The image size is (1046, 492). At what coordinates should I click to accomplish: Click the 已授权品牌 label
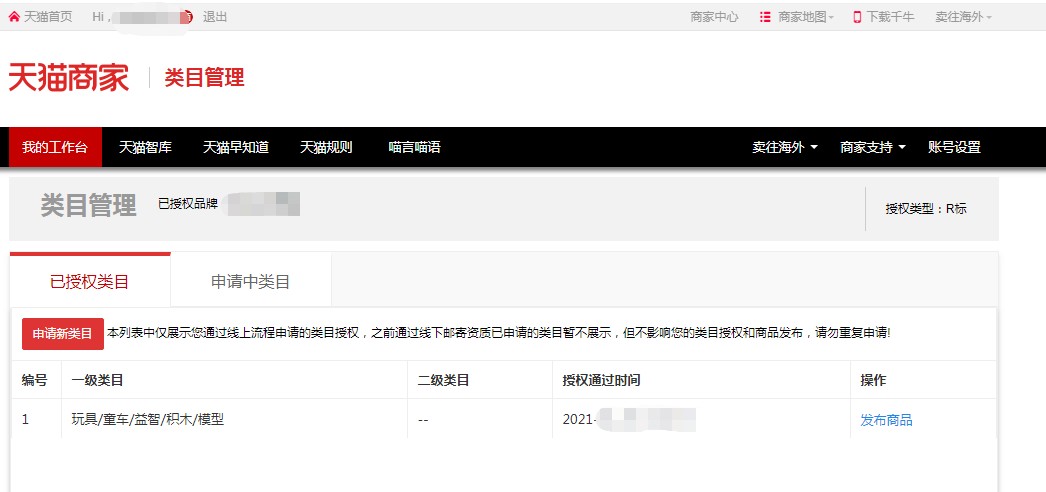point(188,204)
